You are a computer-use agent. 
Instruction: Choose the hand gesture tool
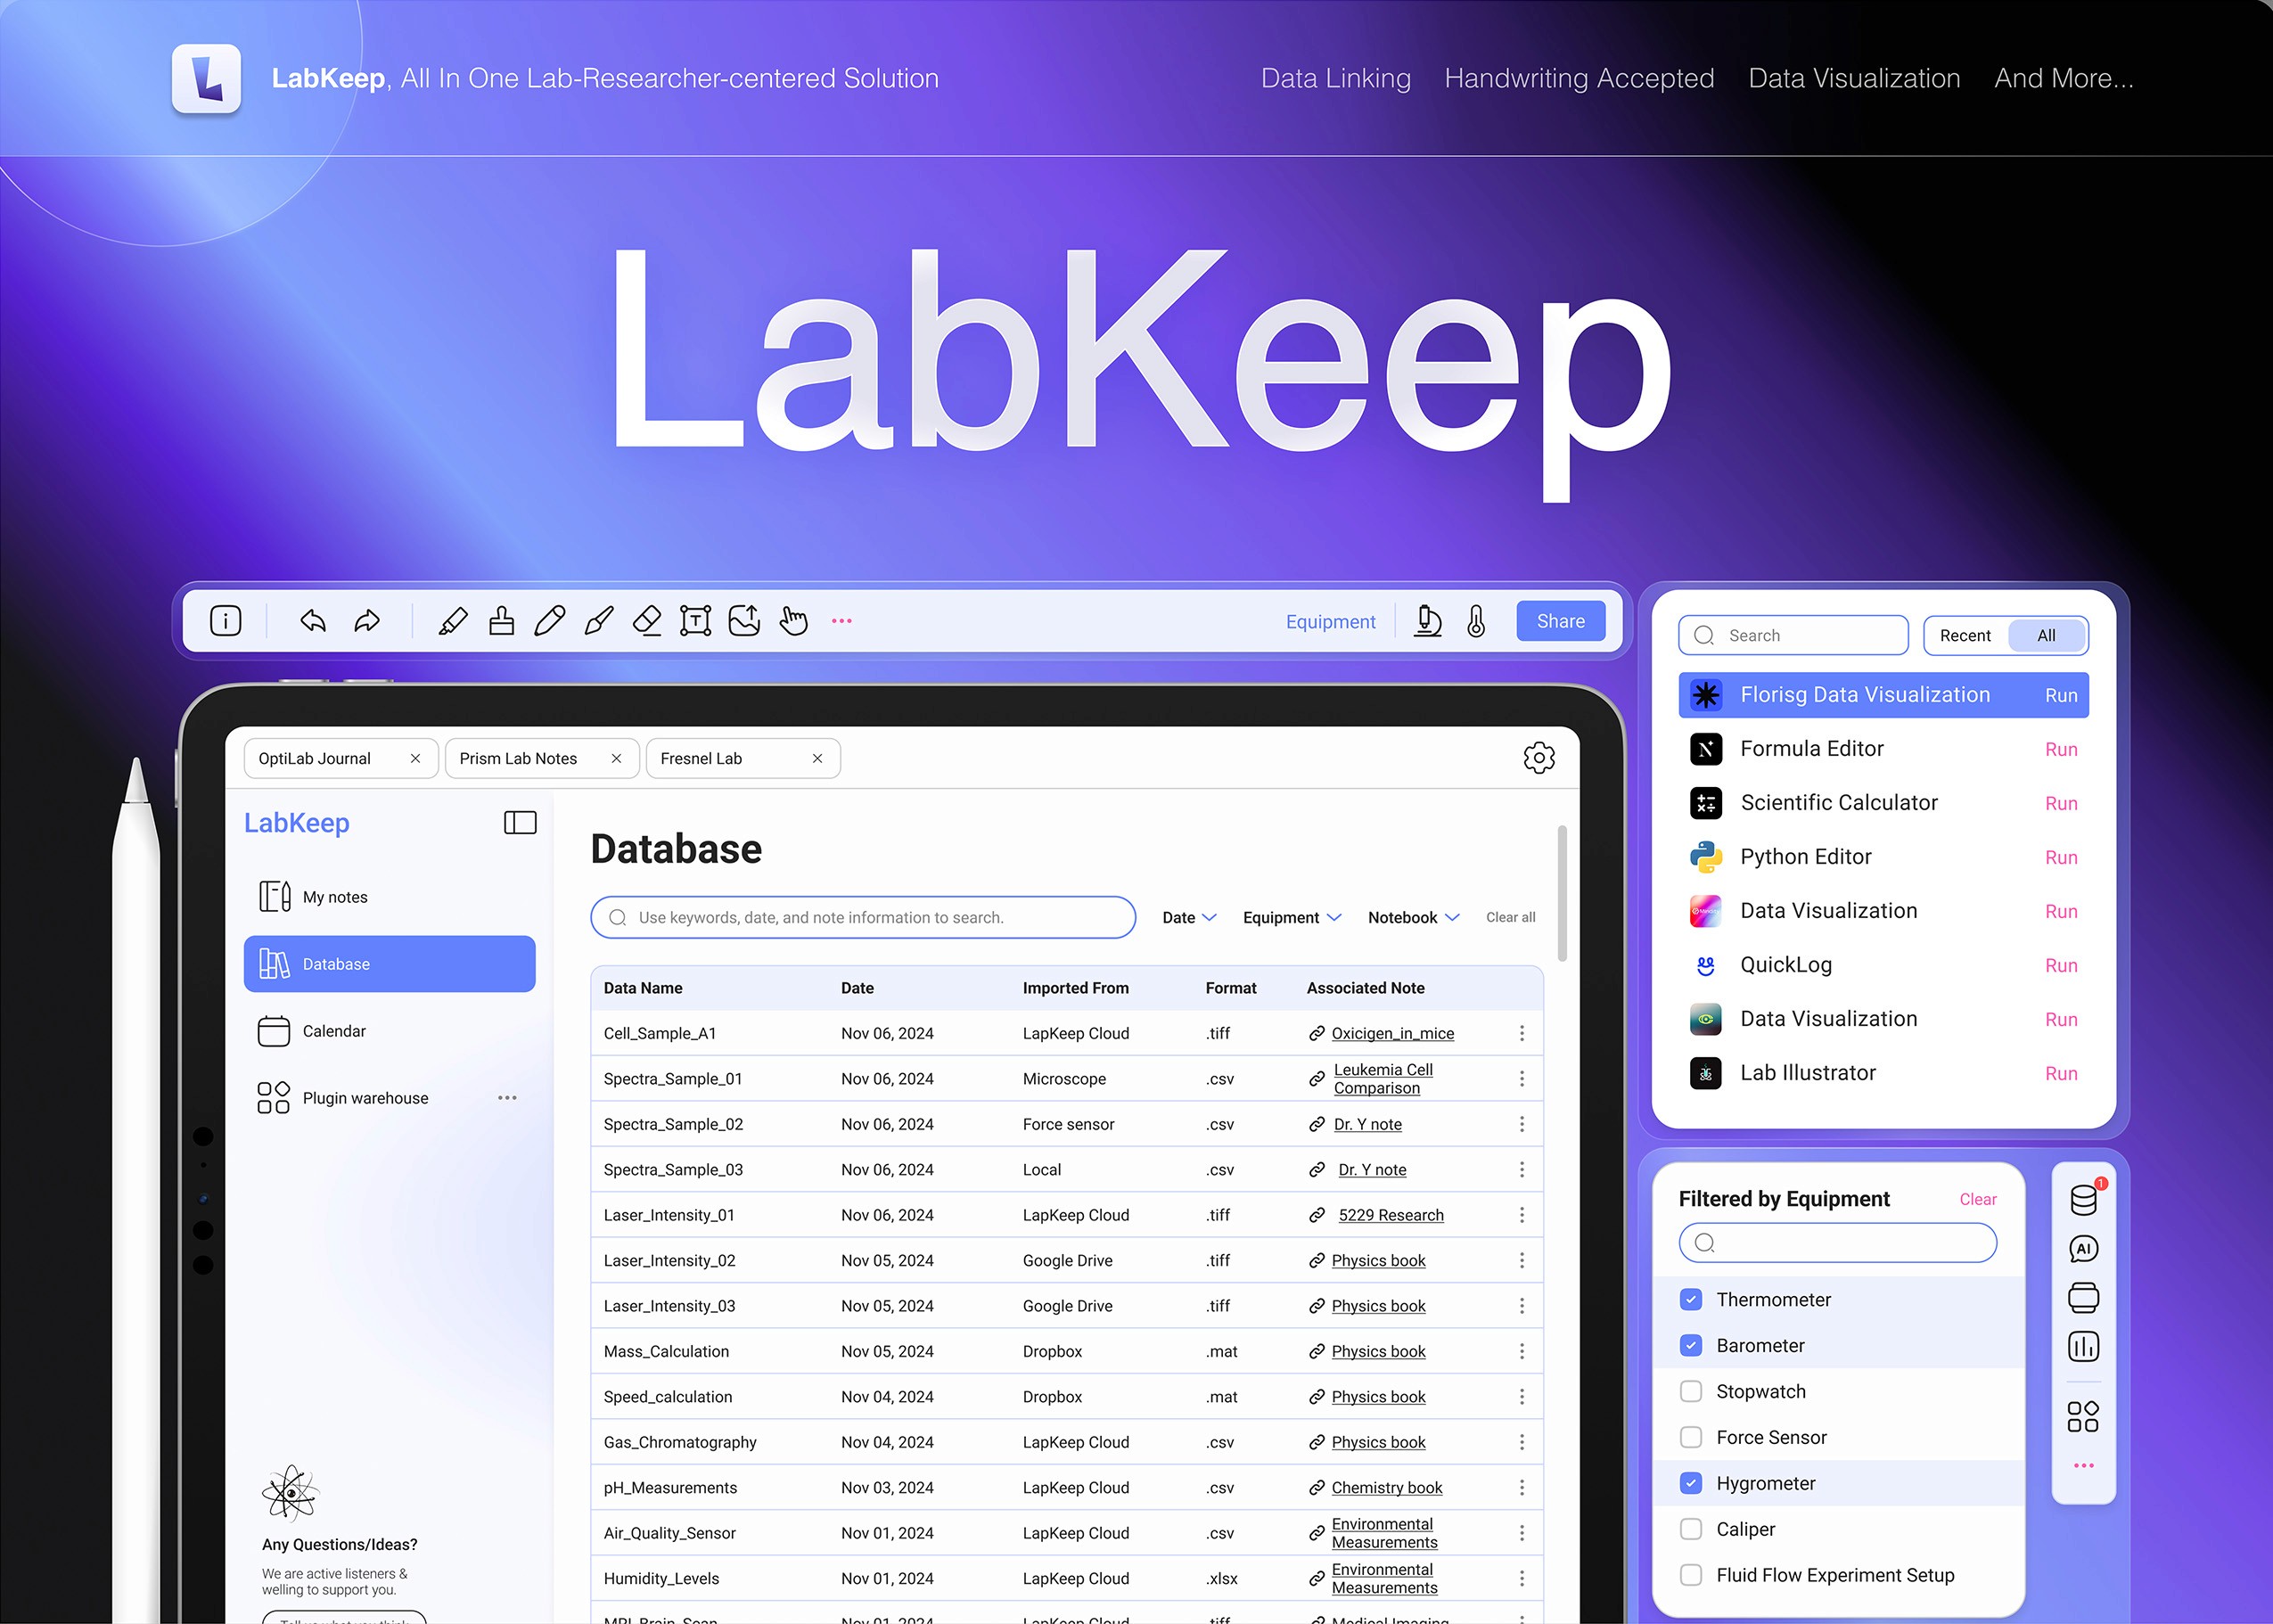[x=793, y=621]
